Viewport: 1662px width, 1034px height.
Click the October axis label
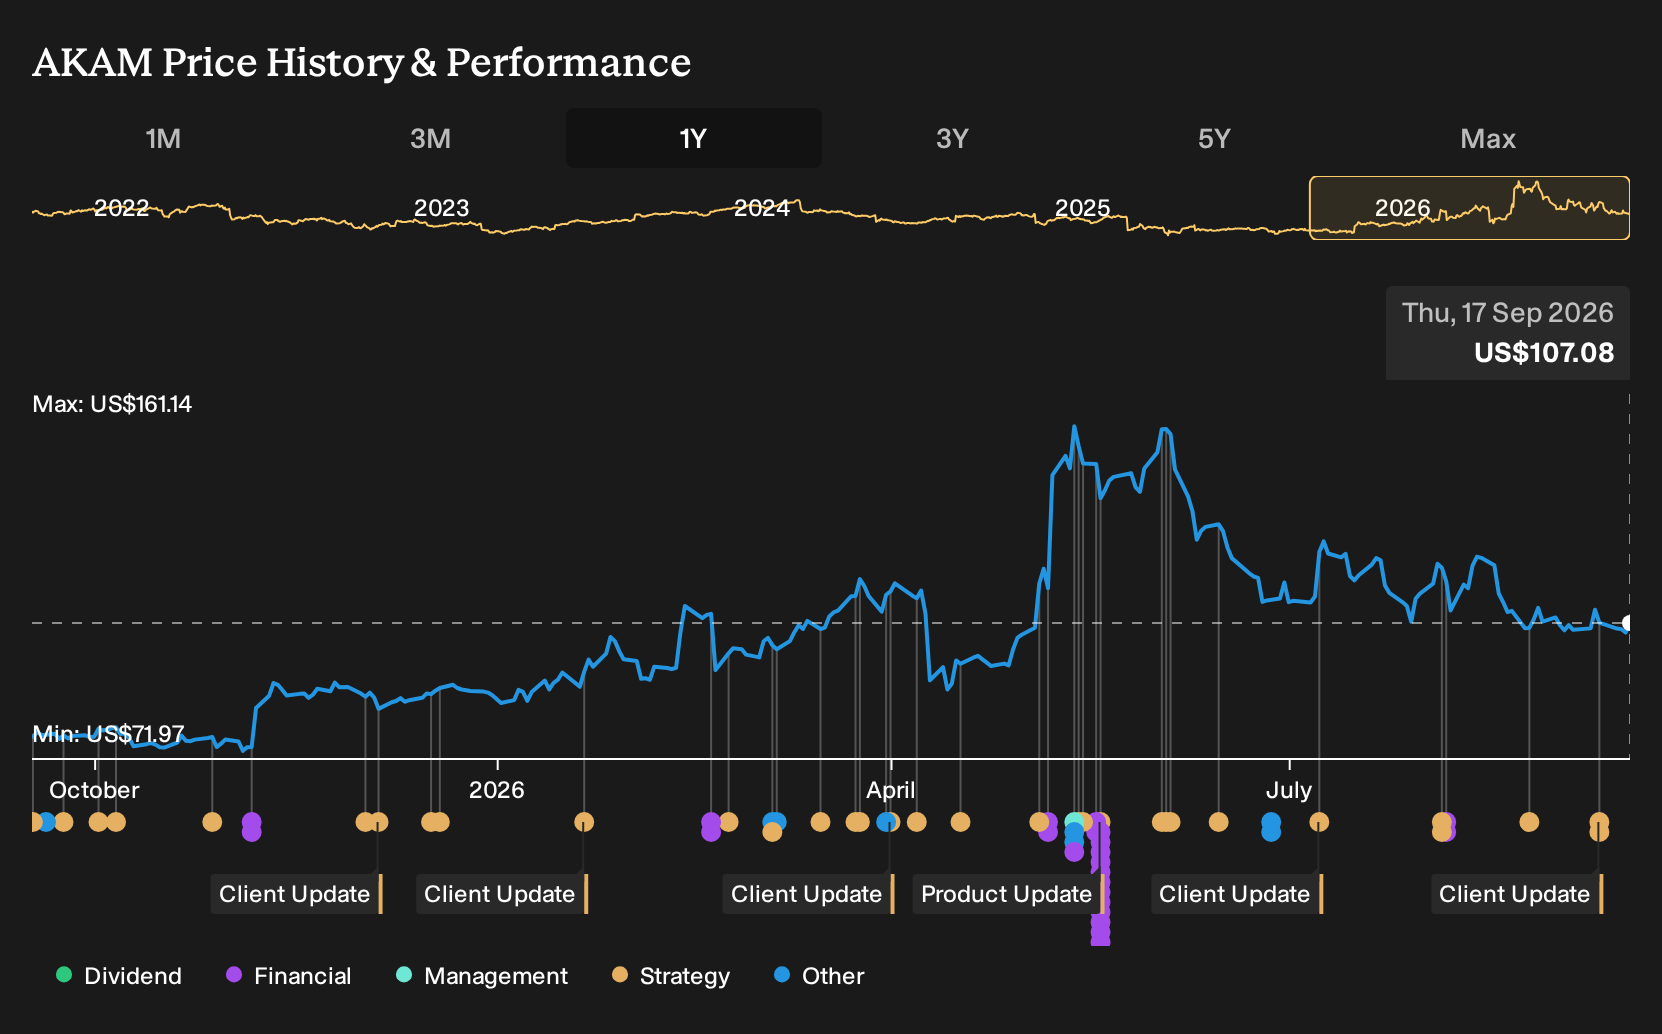point(94,790)
